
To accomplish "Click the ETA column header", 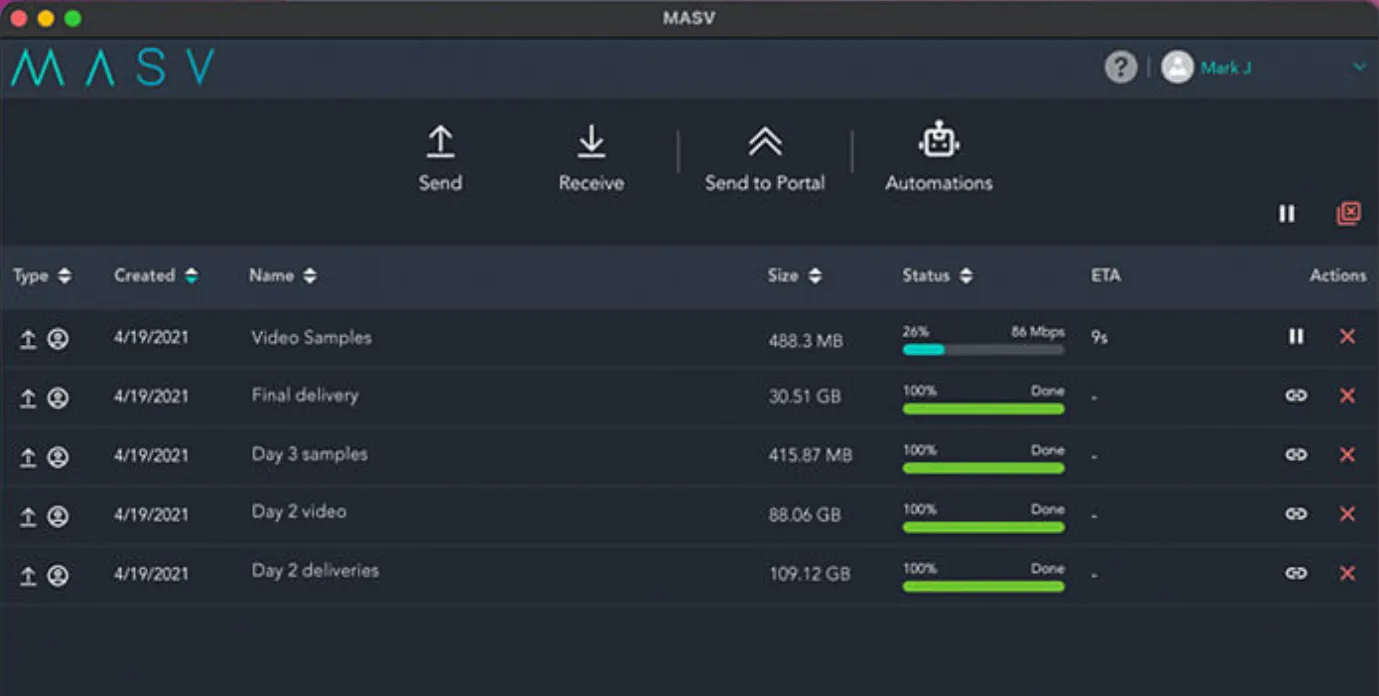I will 1106,276.
